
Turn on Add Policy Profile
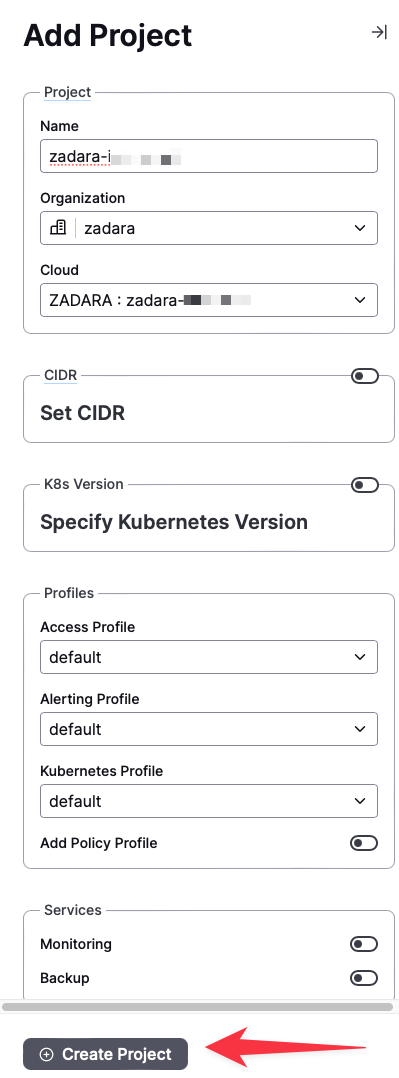[364, 843]
